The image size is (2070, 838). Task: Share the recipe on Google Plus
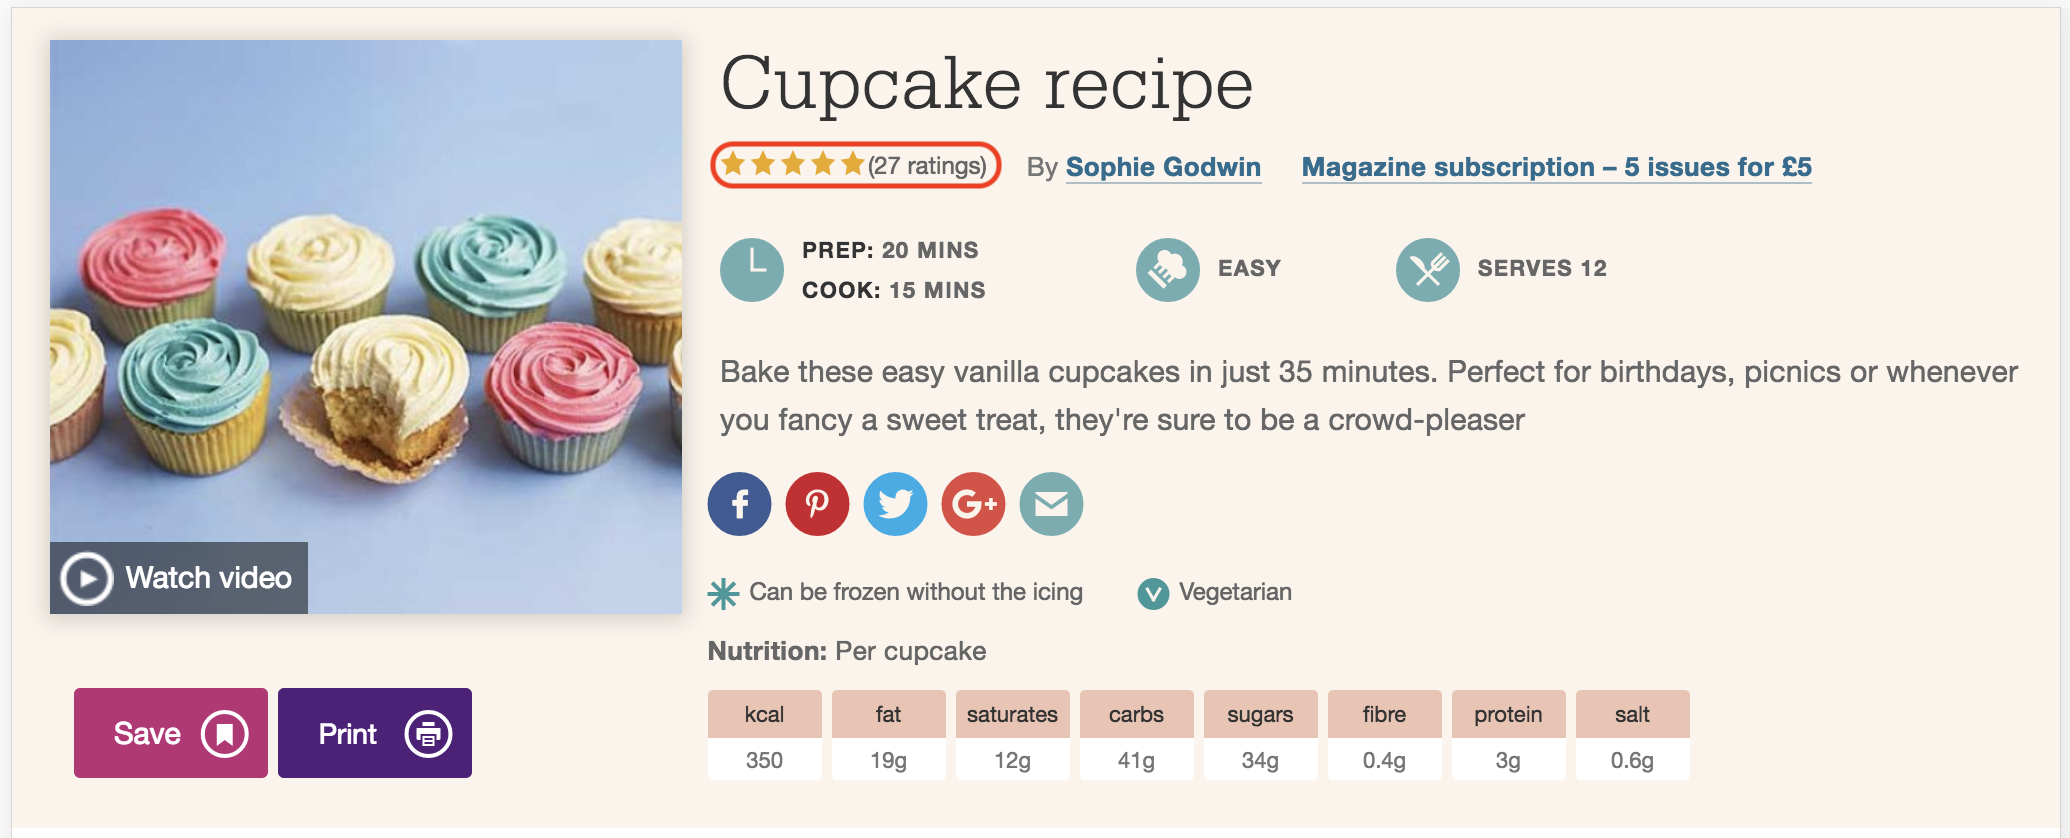coord(973,504)
